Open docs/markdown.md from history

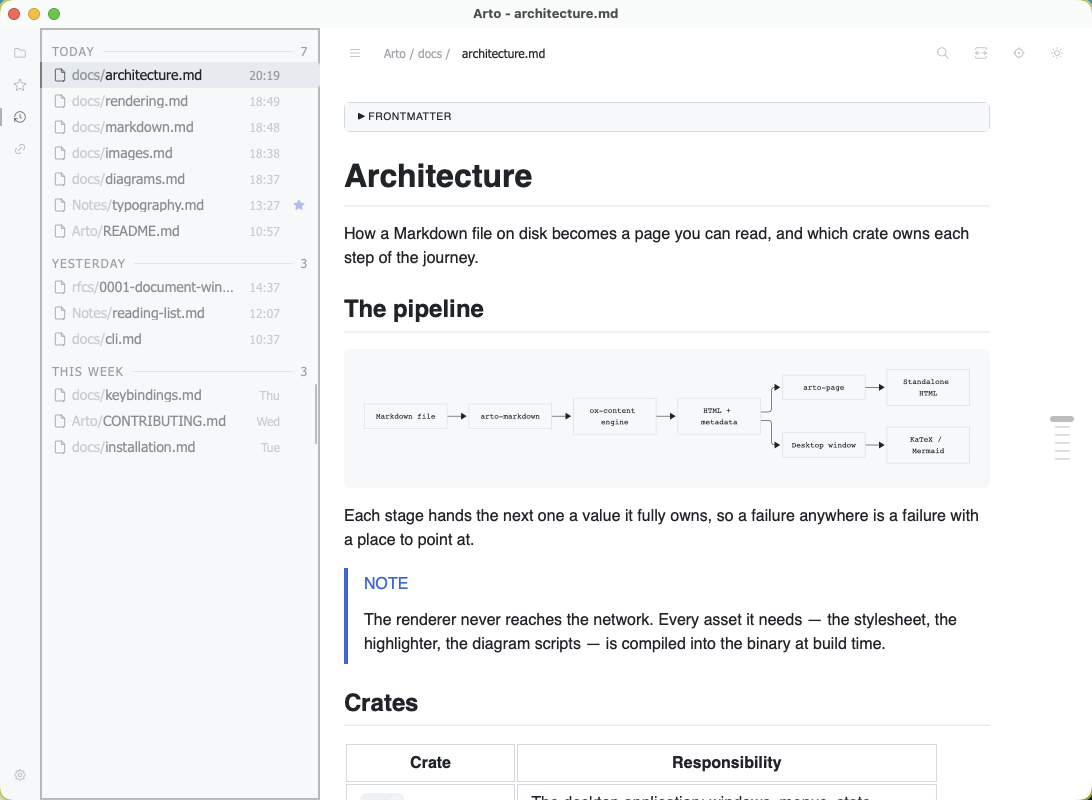[x=180, y=127]
